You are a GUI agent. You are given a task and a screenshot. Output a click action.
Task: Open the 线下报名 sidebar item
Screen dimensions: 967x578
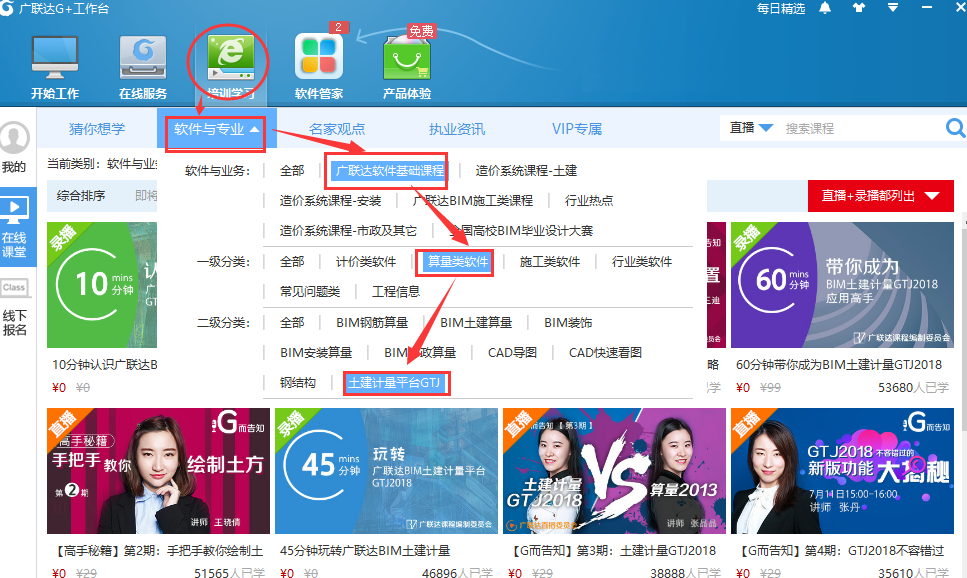pyautogui.click(x=14, y=308)
